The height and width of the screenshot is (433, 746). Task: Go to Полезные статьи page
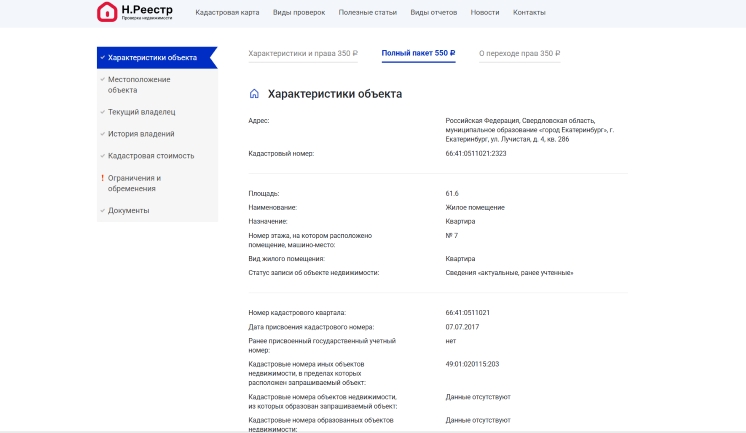pos(367,12)
